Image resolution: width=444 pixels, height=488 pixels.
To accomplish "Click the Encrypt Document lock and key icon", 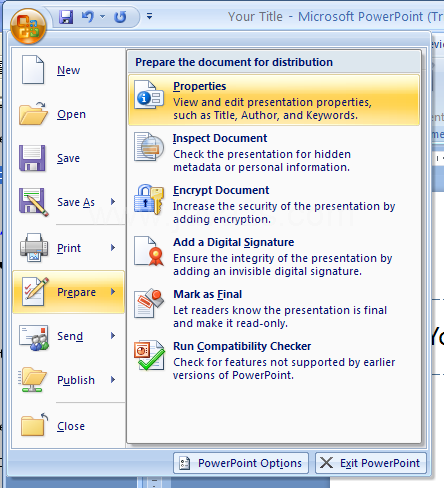I will coord(149,199).
